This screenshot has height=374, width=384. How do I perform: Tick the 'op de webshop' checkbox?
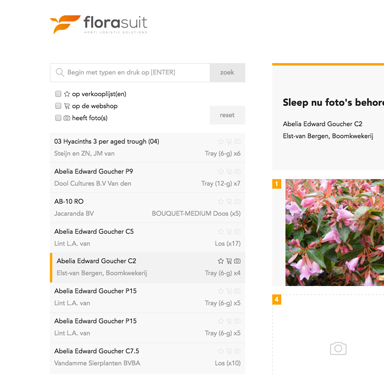point(58,106)
